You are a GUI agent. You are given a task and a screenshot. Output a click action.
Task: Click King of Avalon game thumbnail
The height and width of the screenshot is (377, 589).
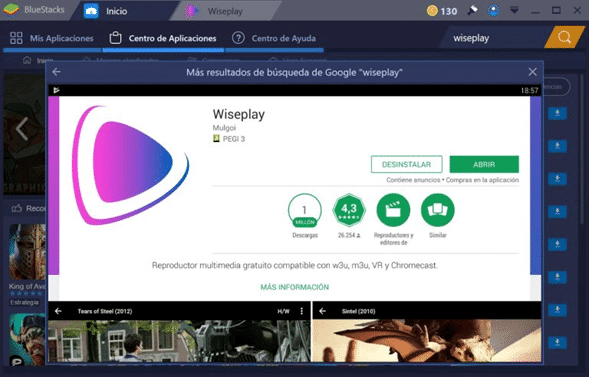[x=27, y=252]
